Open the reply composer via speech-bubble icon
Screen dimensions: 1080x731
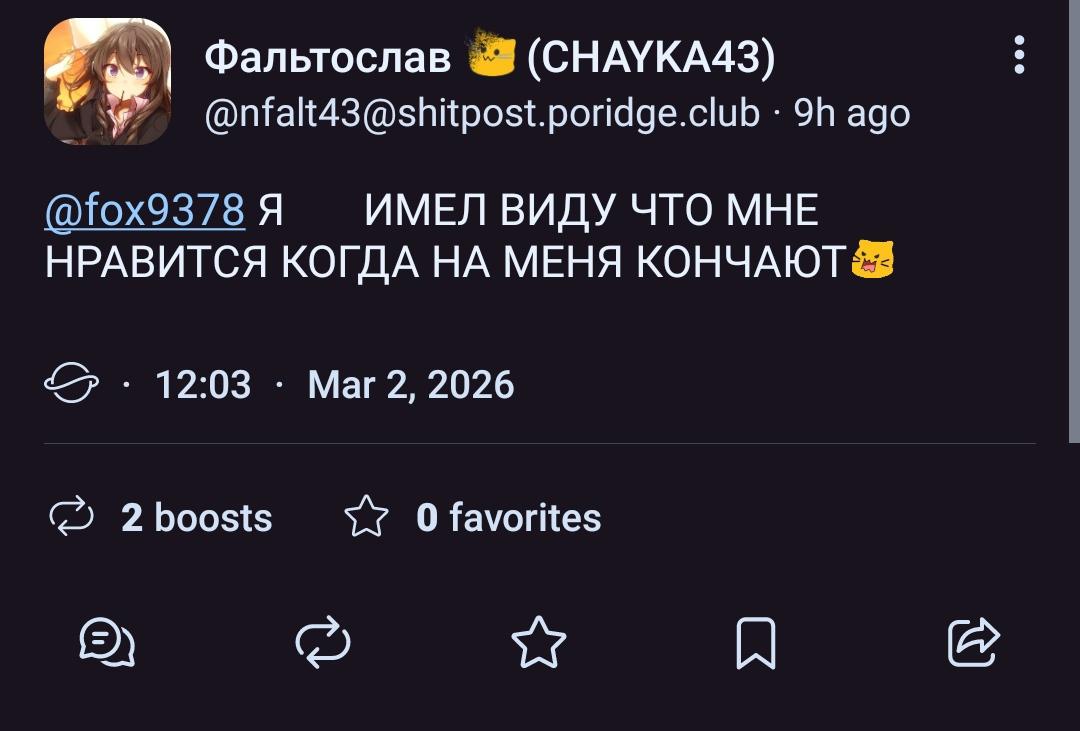pyautogui.click(x=107, y=643)
